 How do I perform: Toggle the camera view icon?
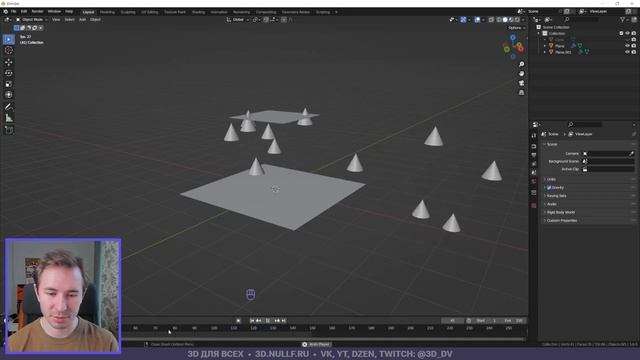tap(521, 83)
